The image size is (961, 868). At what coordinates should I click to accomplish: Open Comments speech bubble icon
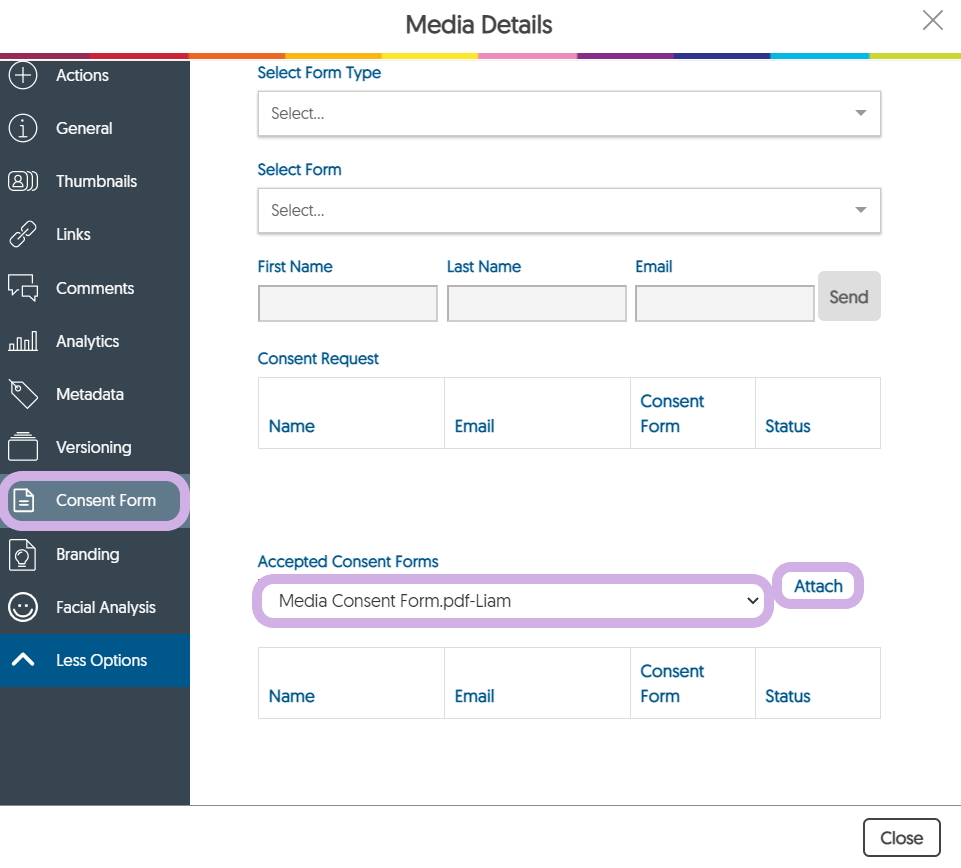click(x=22, y=288)
